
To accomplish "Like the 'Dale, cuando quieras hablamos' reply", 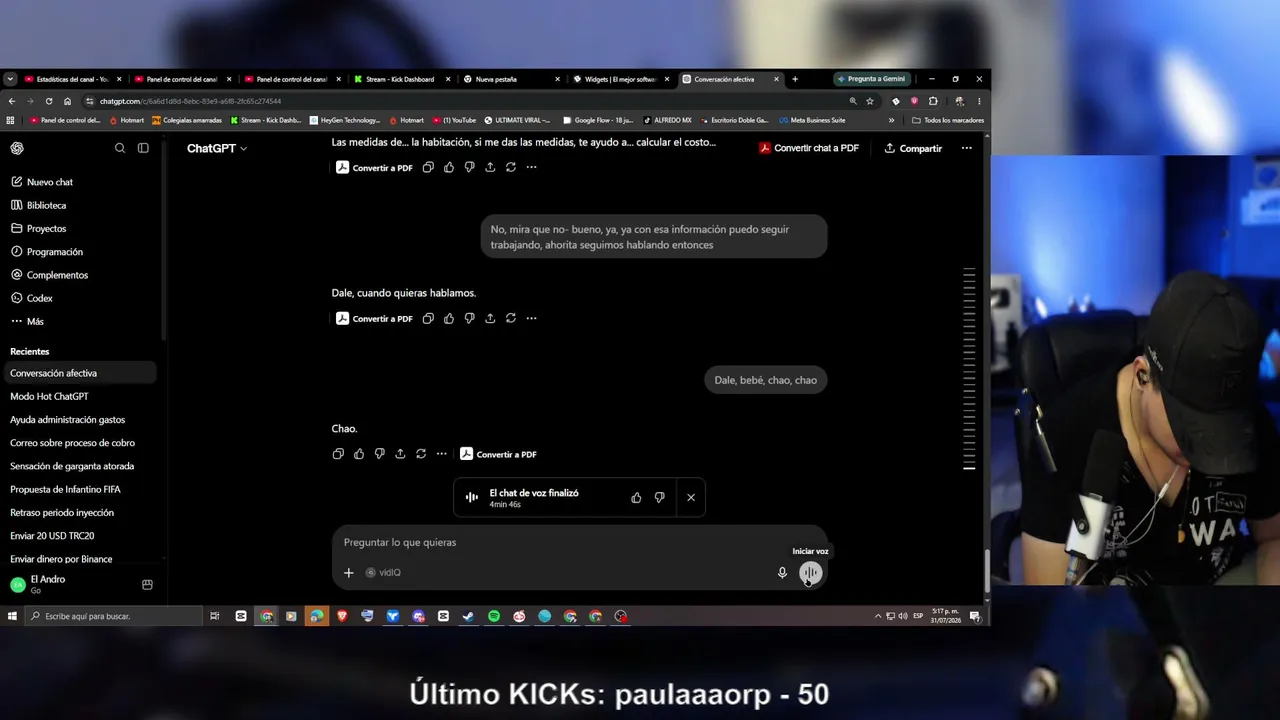I will click(449, 319).
